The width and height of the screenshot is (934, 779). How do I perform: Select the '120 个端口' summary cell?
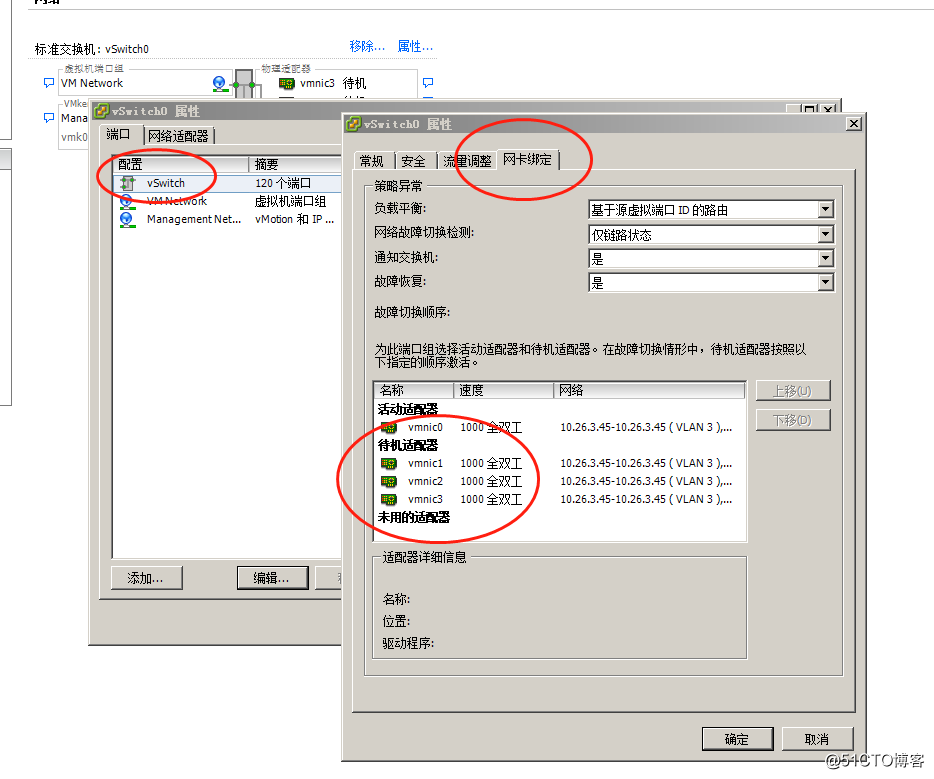coord(283,183)
